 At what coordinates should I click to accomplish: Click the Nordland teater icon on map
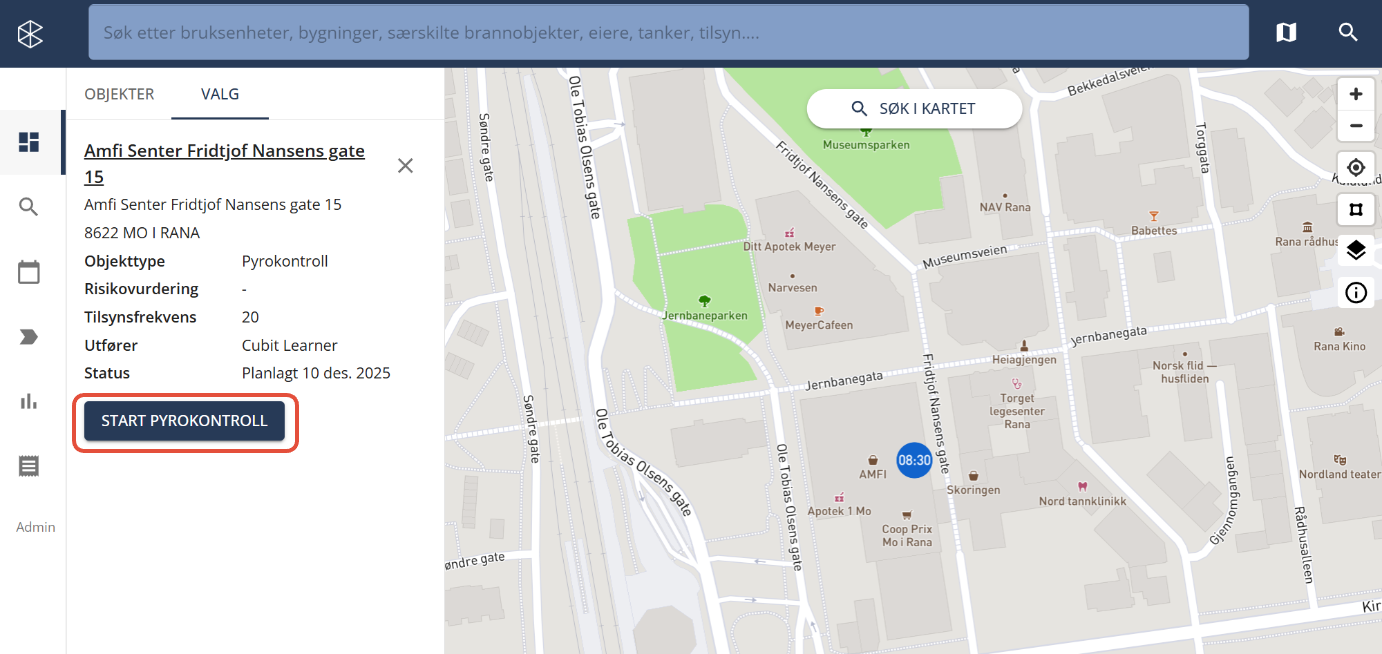point(1339,460)
